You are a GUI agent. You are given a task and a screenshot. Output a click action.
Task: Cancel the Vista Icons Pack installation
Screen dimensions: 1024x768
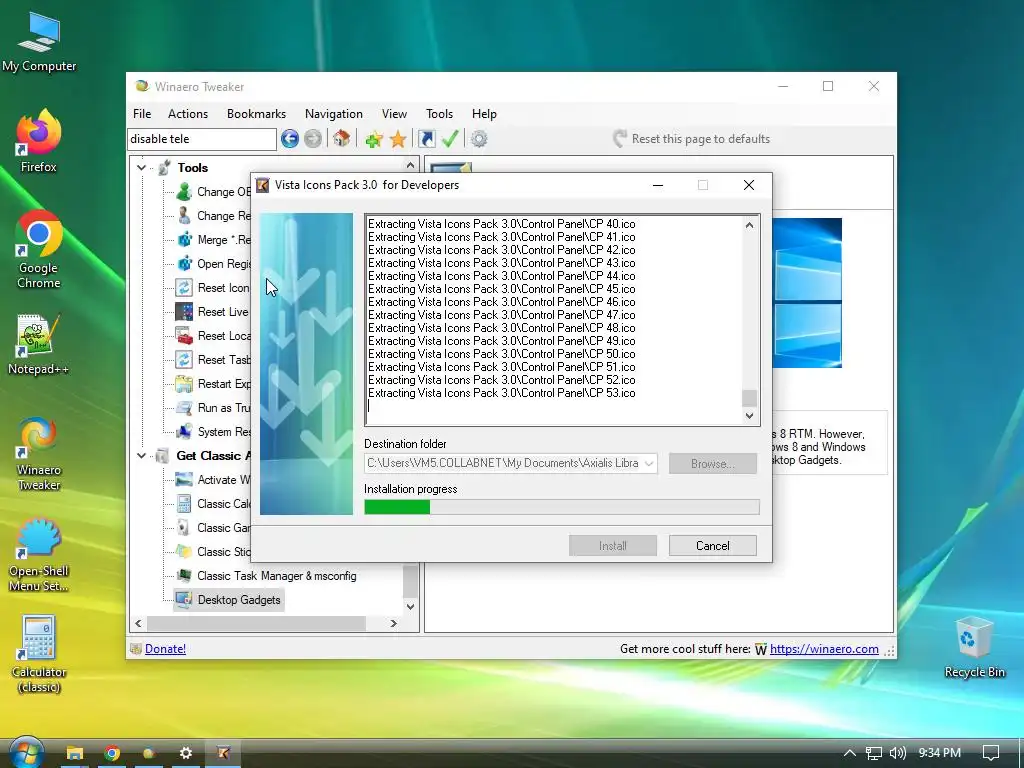(x=712, y=546)
